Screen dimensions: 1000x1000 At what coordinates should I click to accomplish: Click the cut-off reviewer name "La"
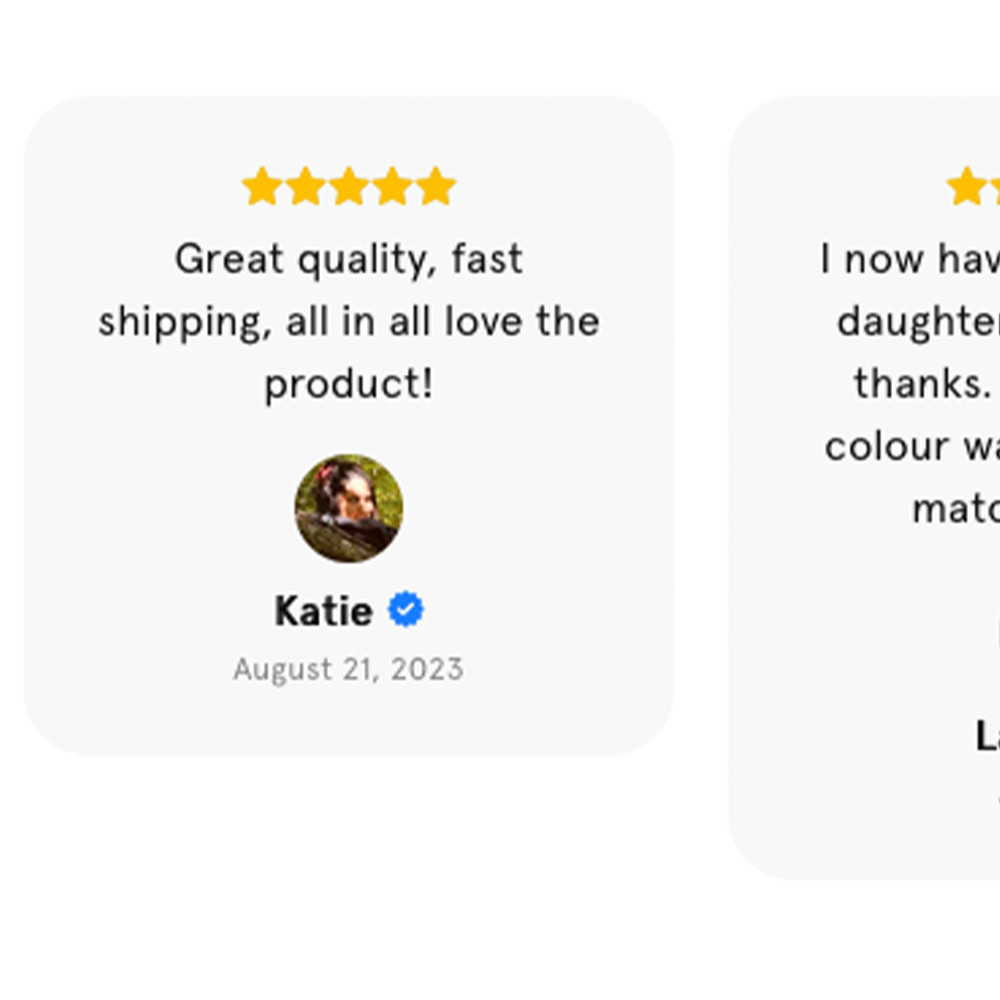(x=987, y=737)
